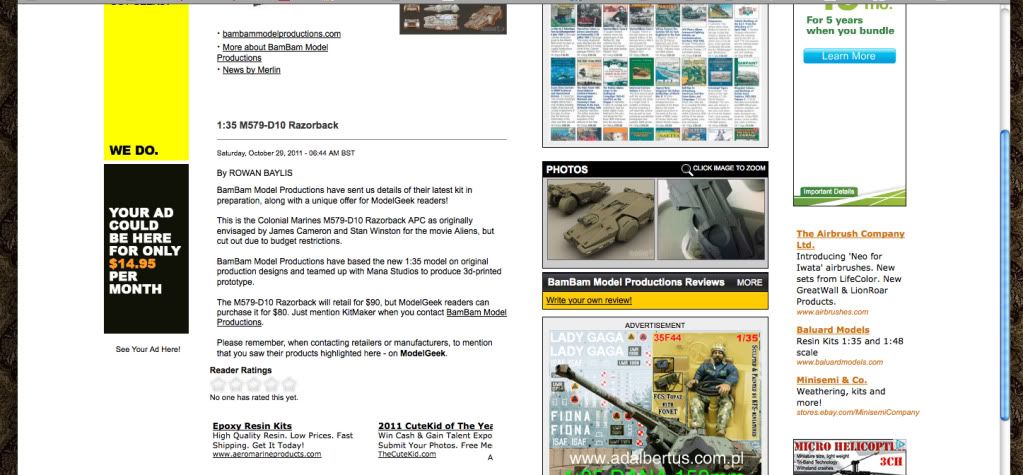The width and height of the screenshot is (1023, 475).
Task: Click the Saturday, October 29, 2011 date line
Action: (286, 153)
